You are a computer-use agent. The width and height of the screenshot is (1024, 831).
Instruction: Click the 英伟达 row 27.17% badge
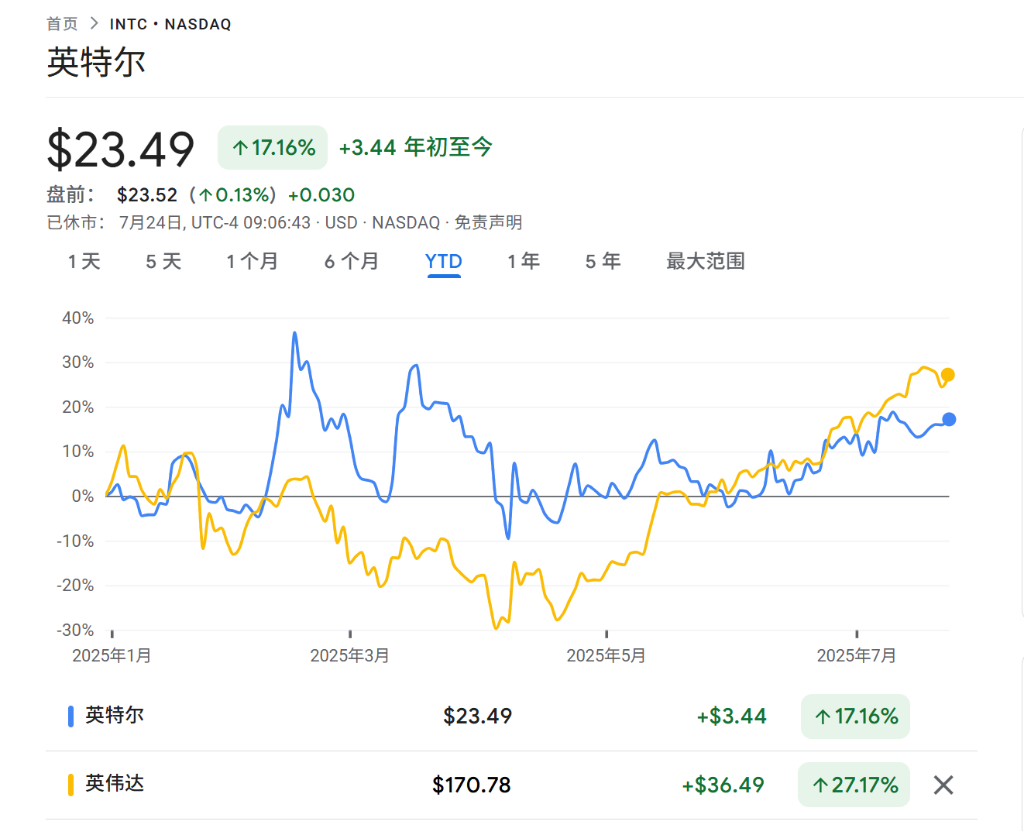tap(854, 785)
